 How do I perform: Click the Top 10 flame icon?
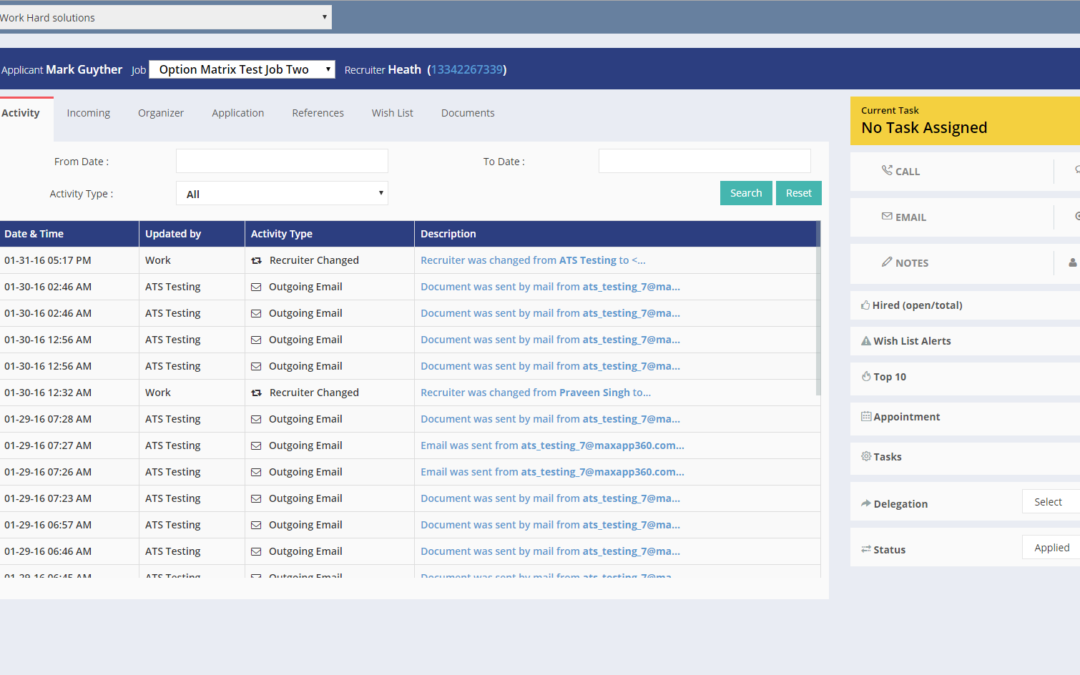[866, 377]
